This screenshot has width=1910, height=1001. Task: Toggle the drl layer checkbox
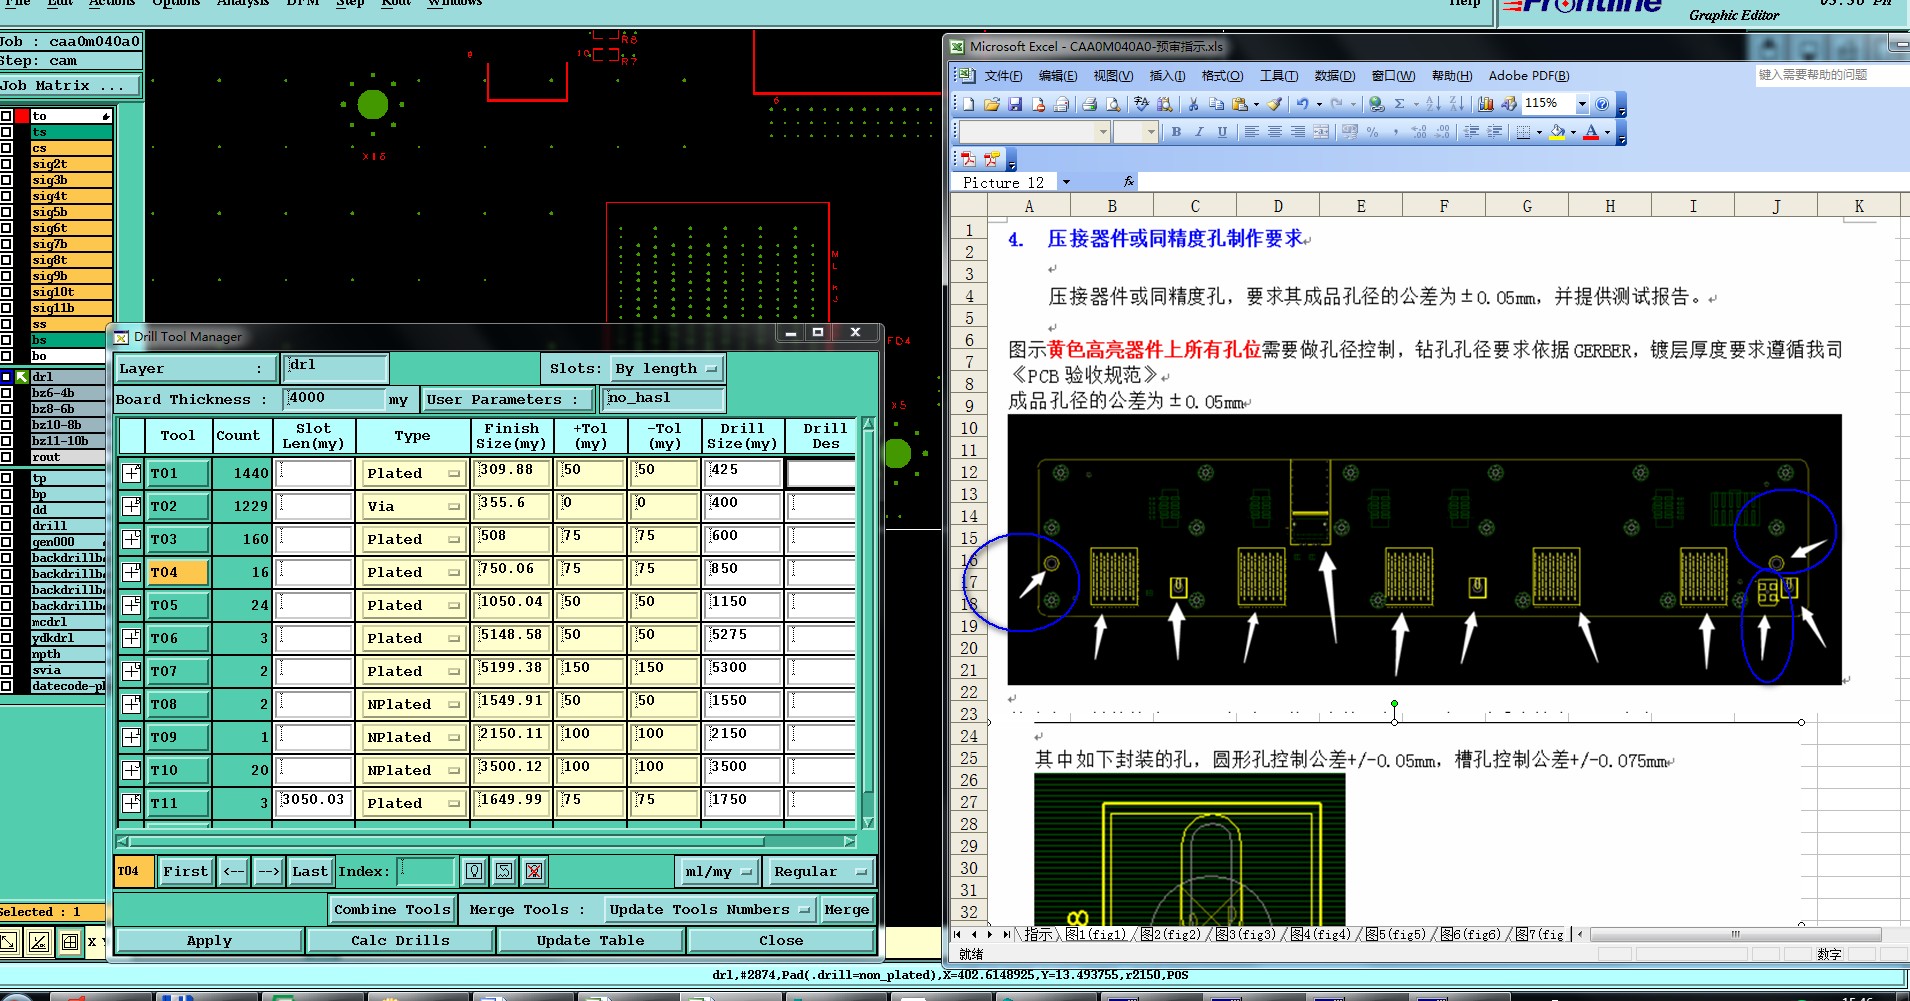(x=7, y=377)
